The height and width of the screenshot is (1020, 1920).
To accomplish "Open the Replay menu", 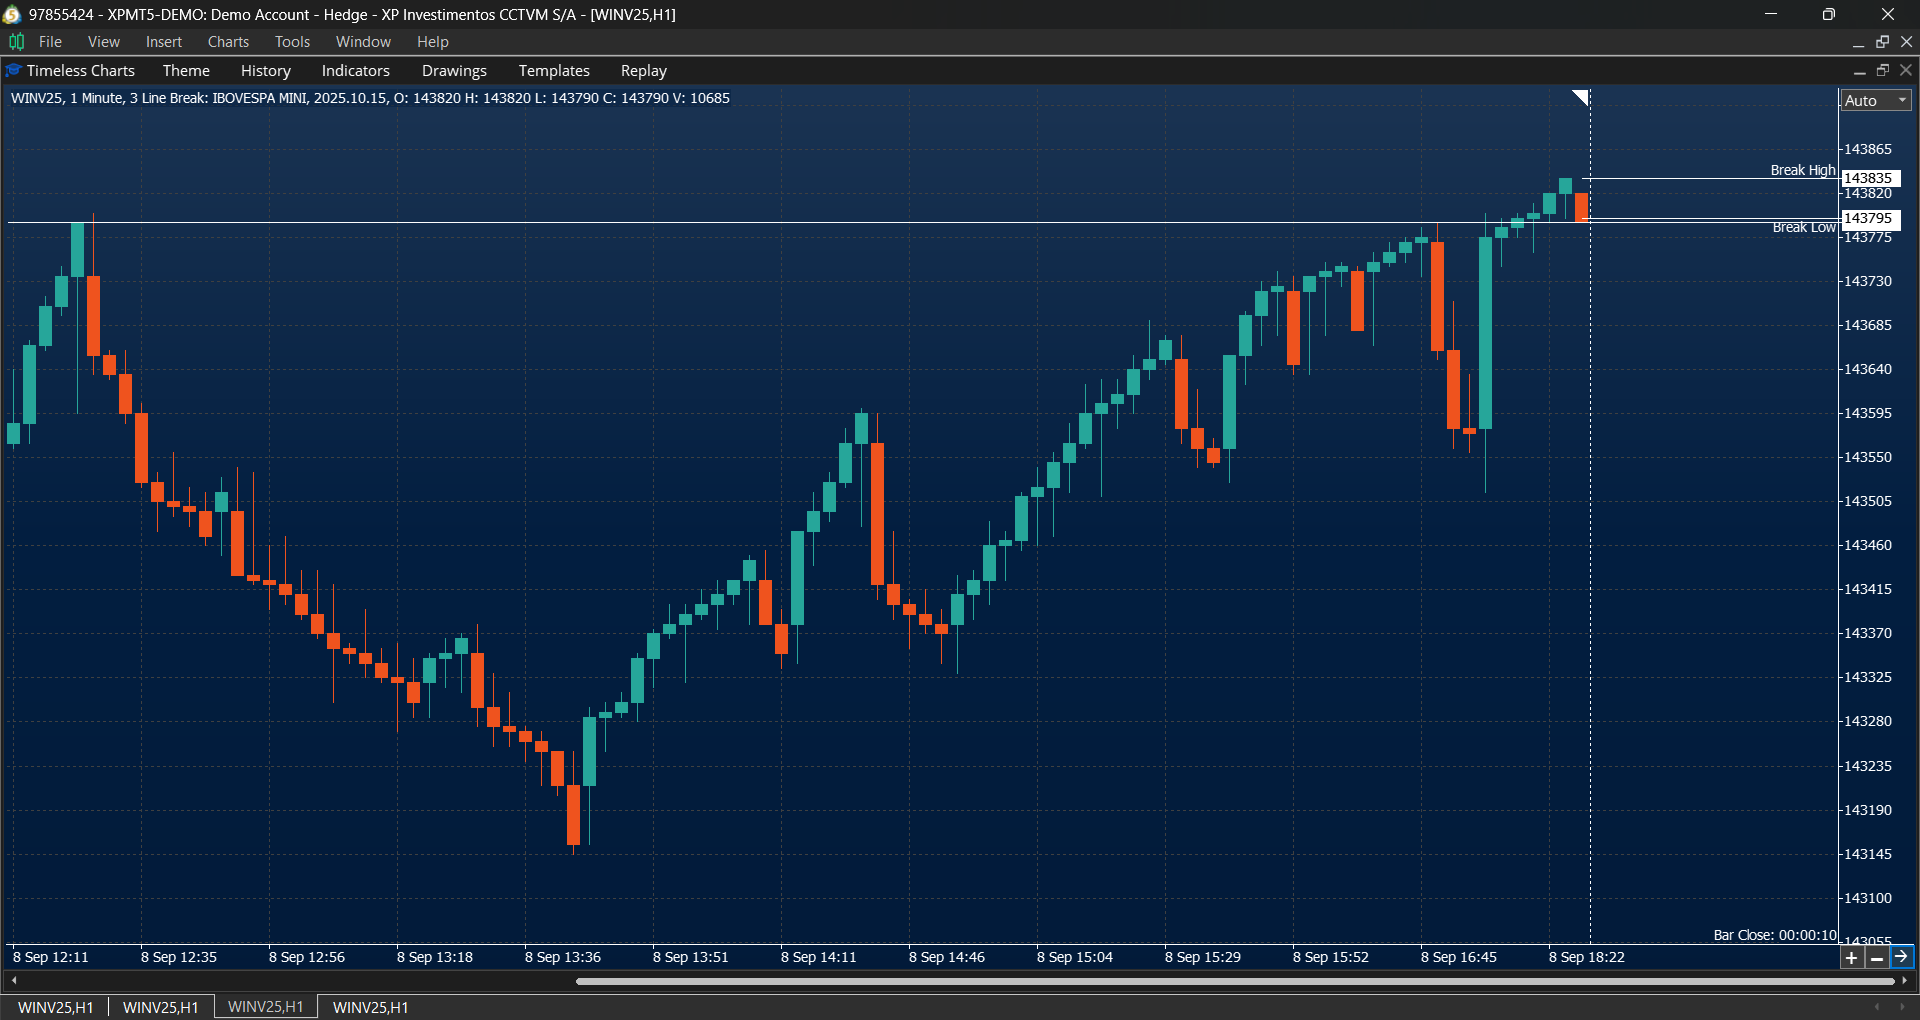I will [x=643, y=70].
